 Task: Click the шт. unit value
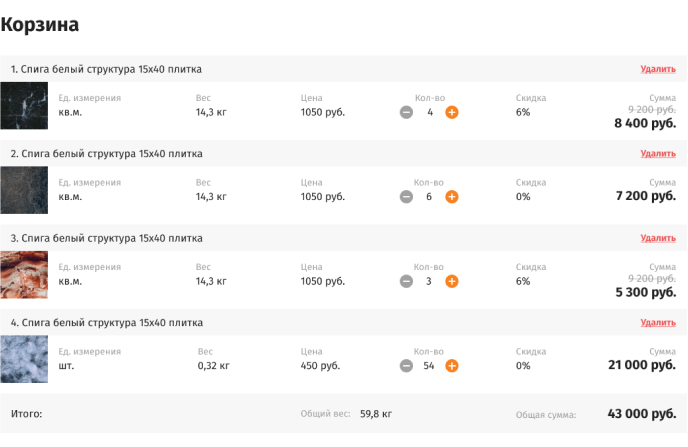[x=66, y=365]
